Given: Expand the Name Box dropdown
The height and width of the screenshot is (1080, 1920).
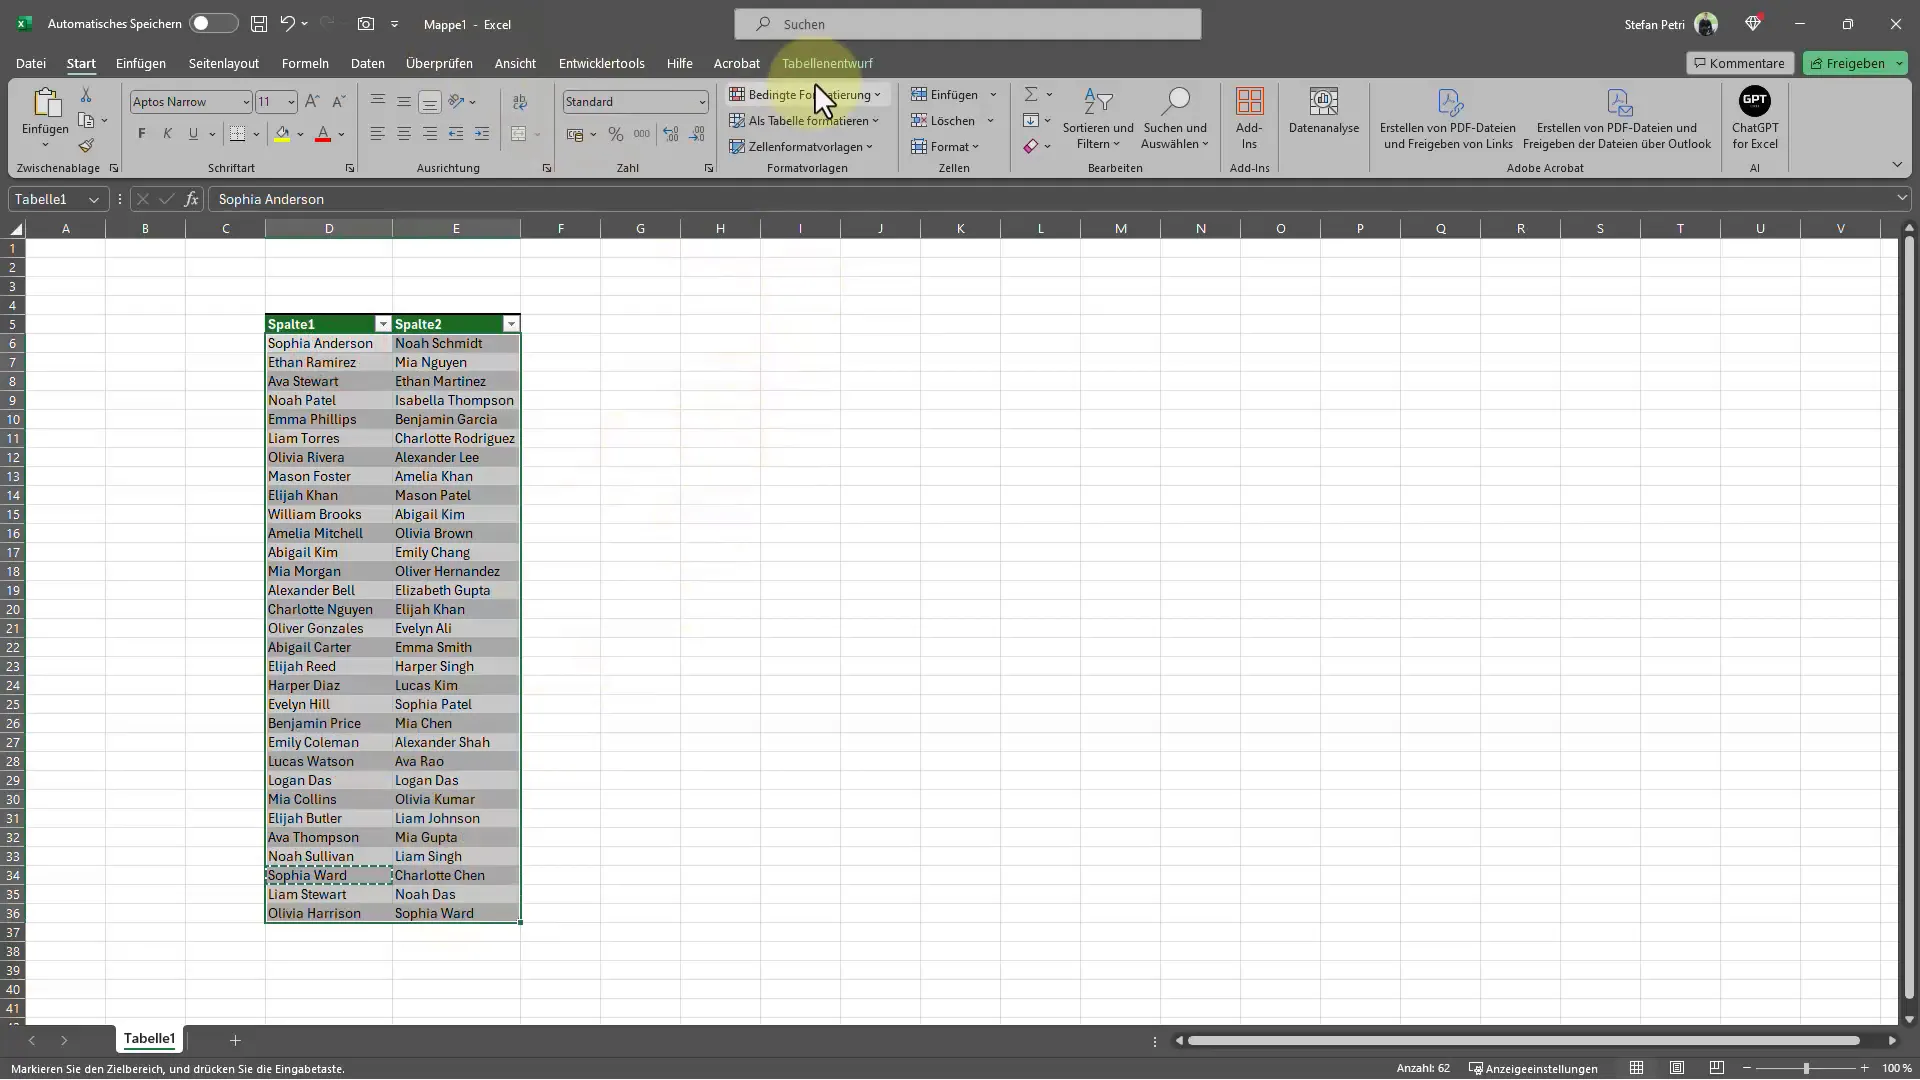Looking at the screenshot, I should click(x=94, y=199).
